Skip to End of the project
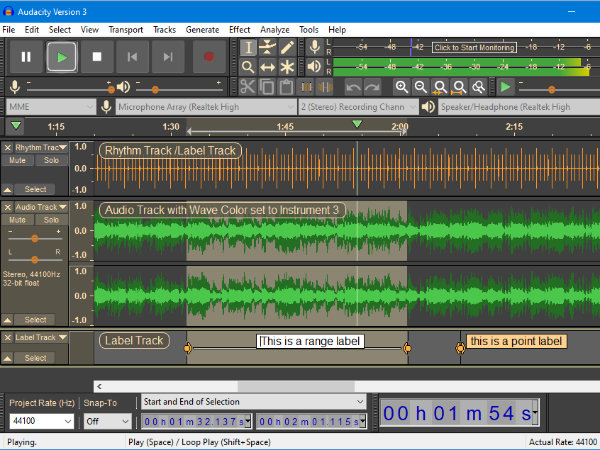Viewport: 600px width, 450px height. 168,57
